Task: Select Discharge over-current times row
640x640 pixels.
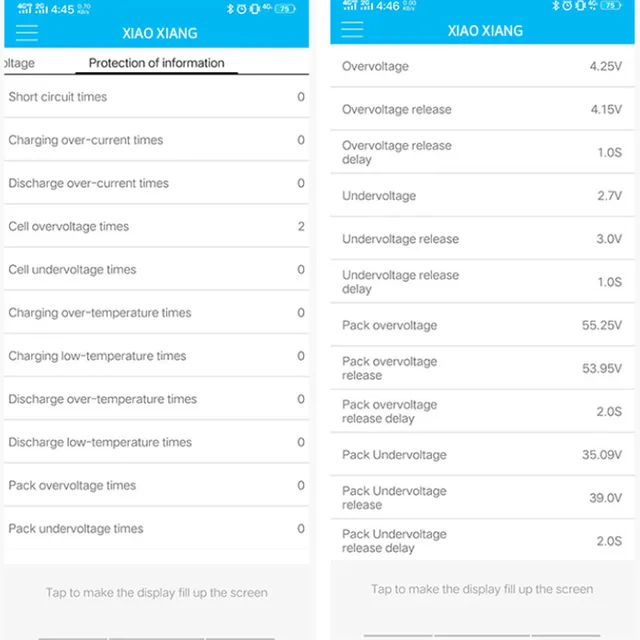Action: coord(156,183)
